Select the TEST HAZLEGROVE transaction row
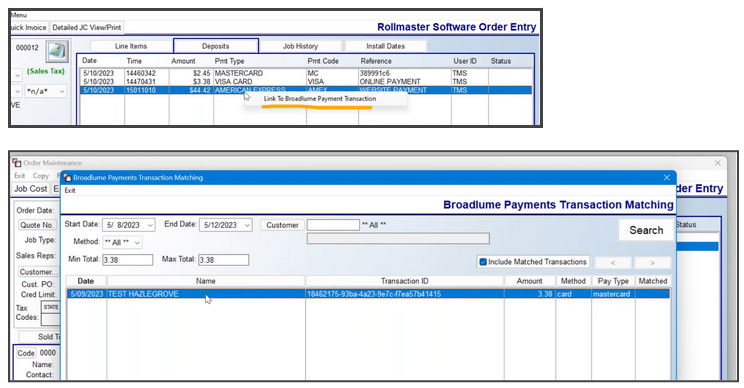744x388 pixels. (368, 294)
